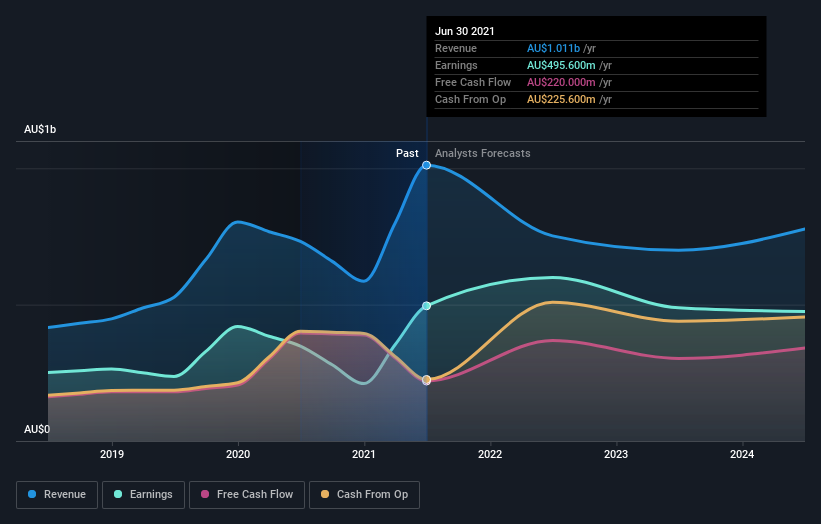Image resolution: width=821 pixels, height=524 pixels.
Task: Toggle the Cash From Op legend series
Action: coord(364,495)
